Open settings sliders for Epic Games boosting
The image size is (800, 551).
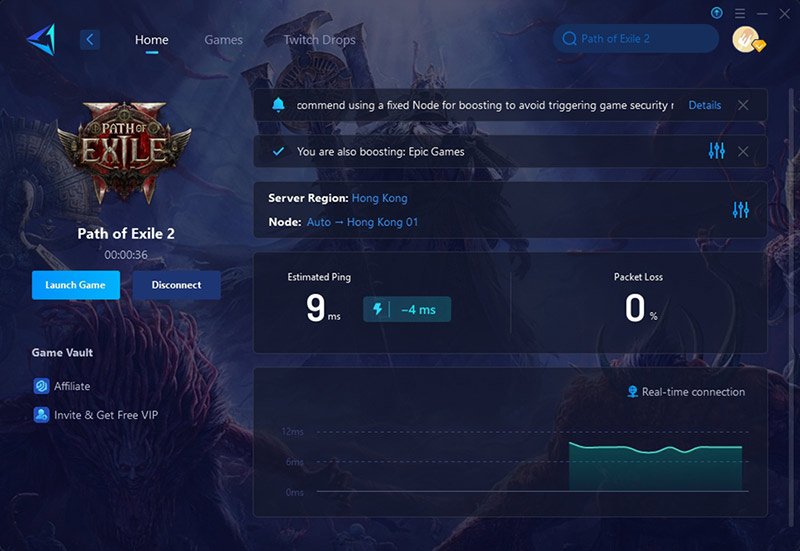coord(716,151)
